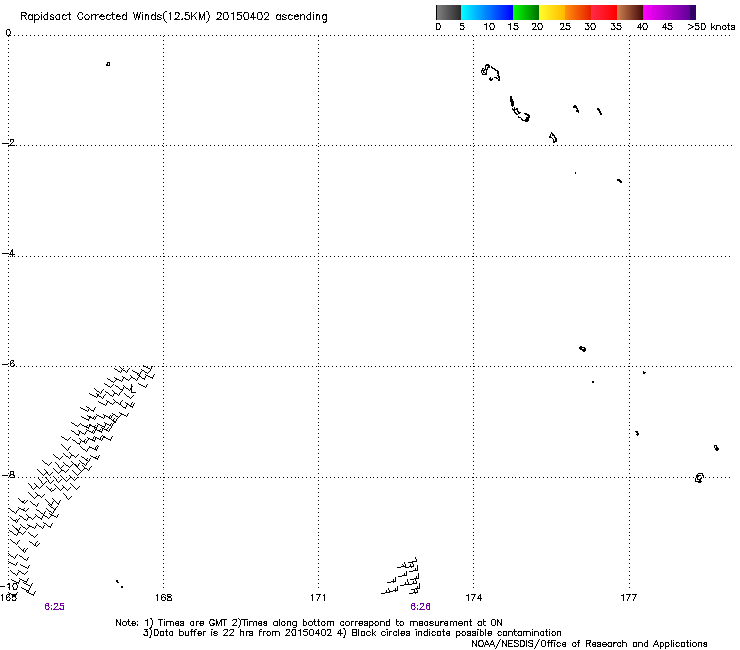Viewport: 740px width, 650px height.
Task: Click the '171' longitude axis label
Action: tap(318, 598)
